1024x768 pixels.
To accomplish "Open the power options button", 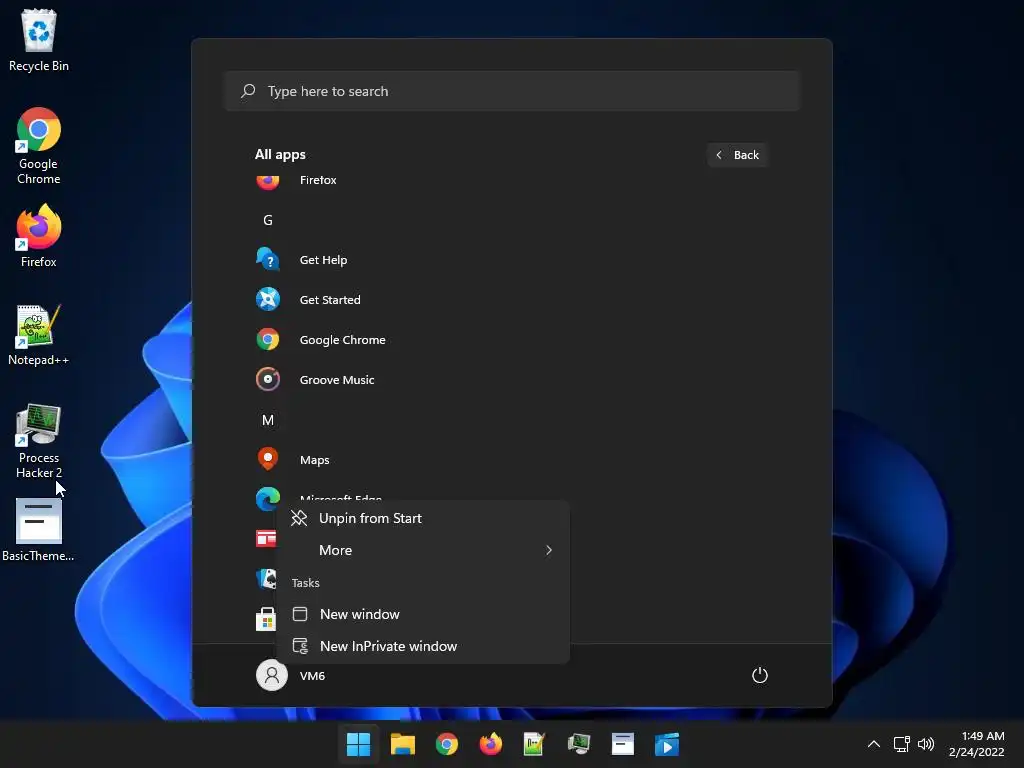I will pyautogui.click(x=760, y=675).
